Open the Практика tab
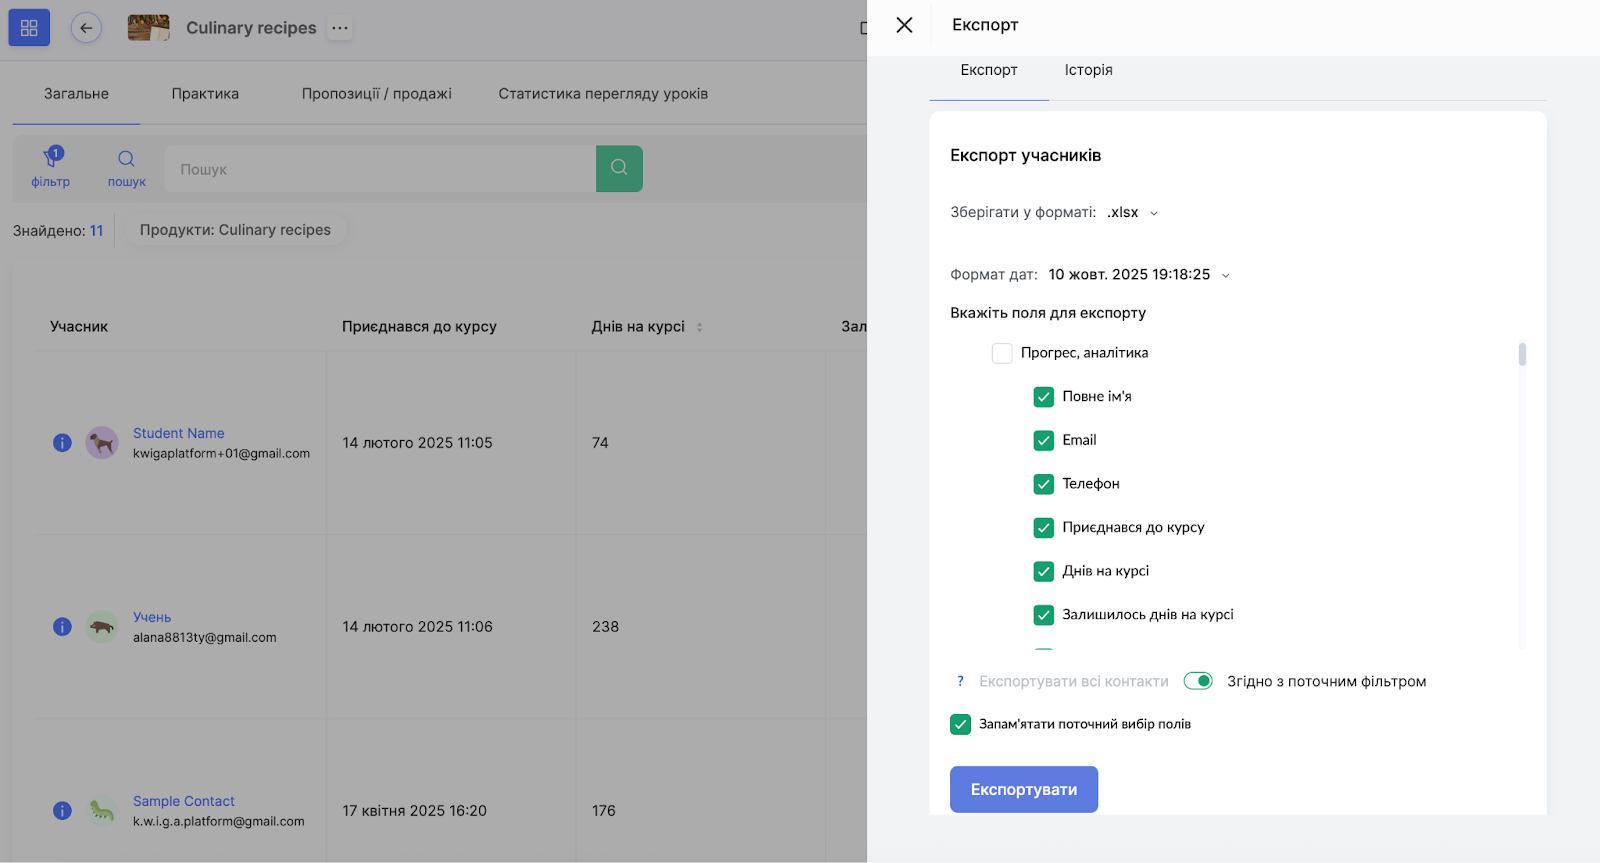1600x863 pixels. 205,94
